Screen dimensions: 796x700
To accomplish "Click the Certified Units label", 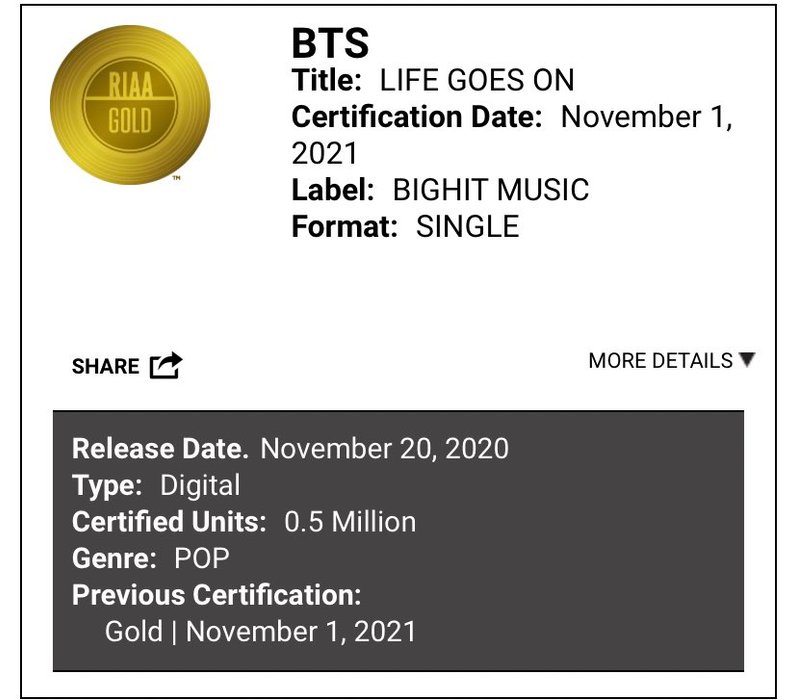I will tap(169, 521).
